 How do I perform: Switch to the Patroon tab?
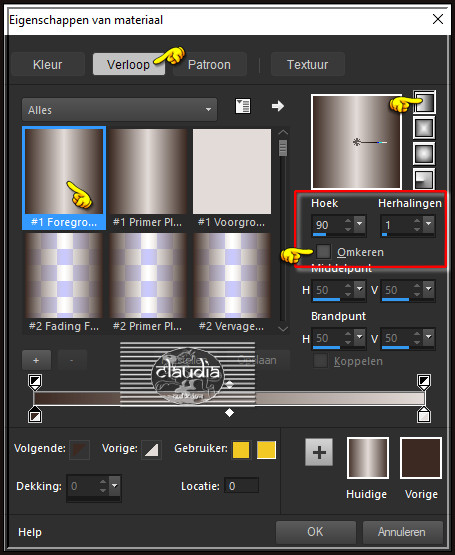click(210, 64)
